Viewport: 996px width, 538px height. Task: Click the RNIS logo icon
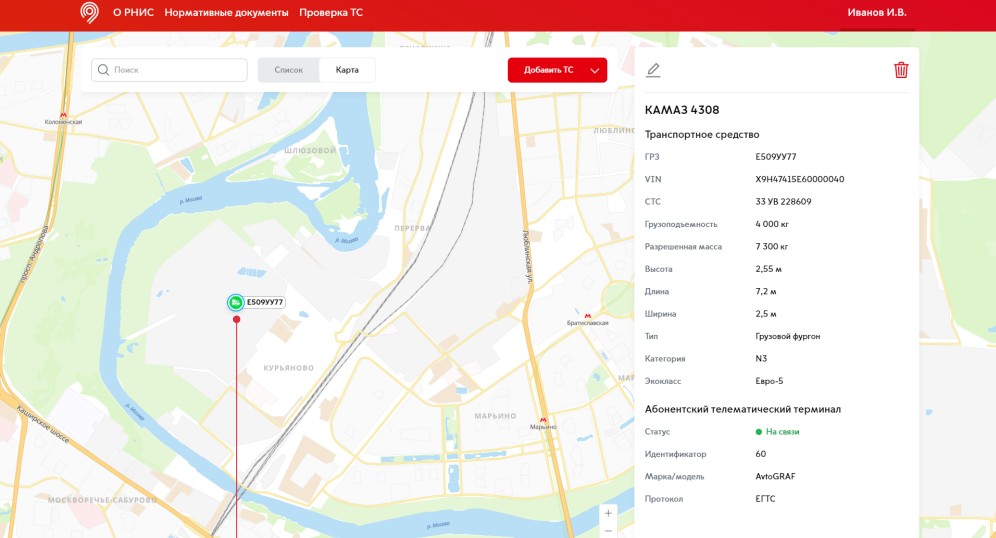pos(90,13)
